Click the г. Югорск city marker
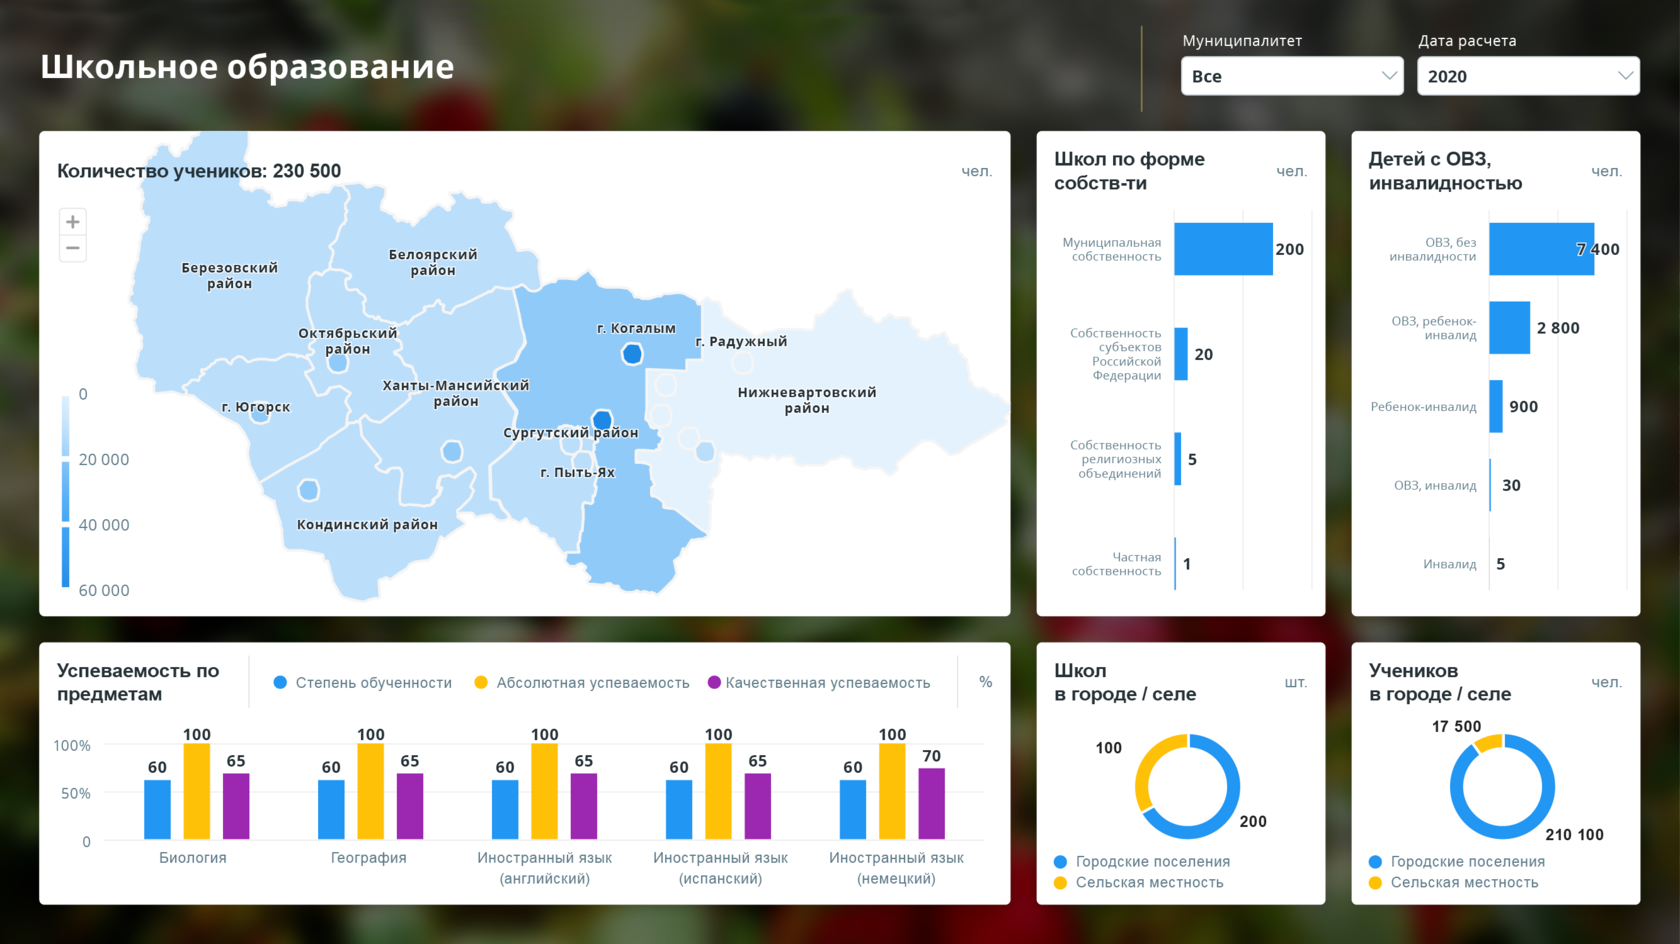The width and height of the screenshot is (1680, 944). (x=260, y=414)
